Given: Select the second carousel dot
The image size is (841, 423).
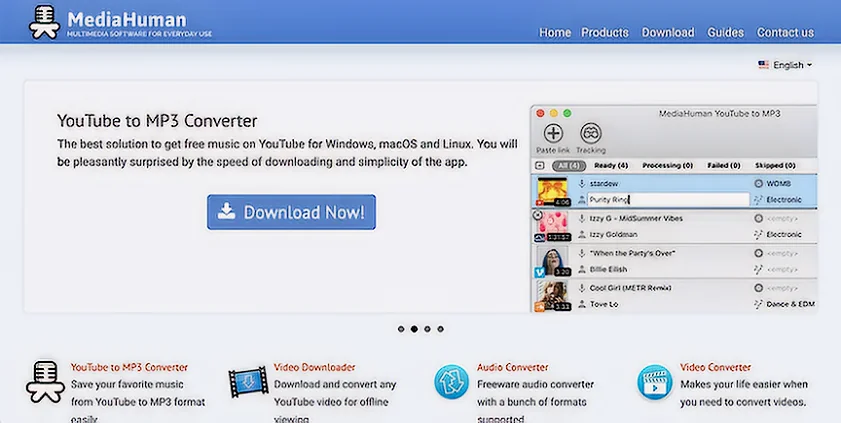Looking at the screenshot, I should click(414, 329).
